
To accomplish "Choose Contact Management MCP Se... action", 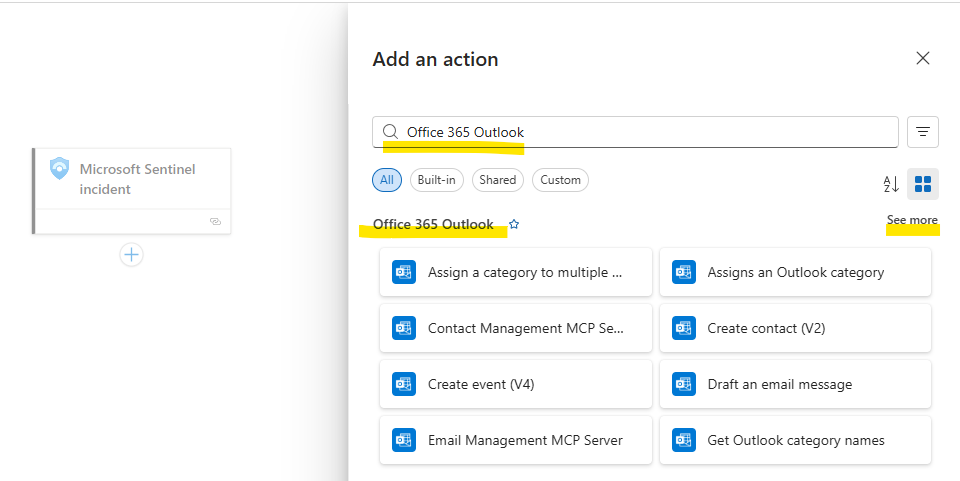I will tap(516, 328).
